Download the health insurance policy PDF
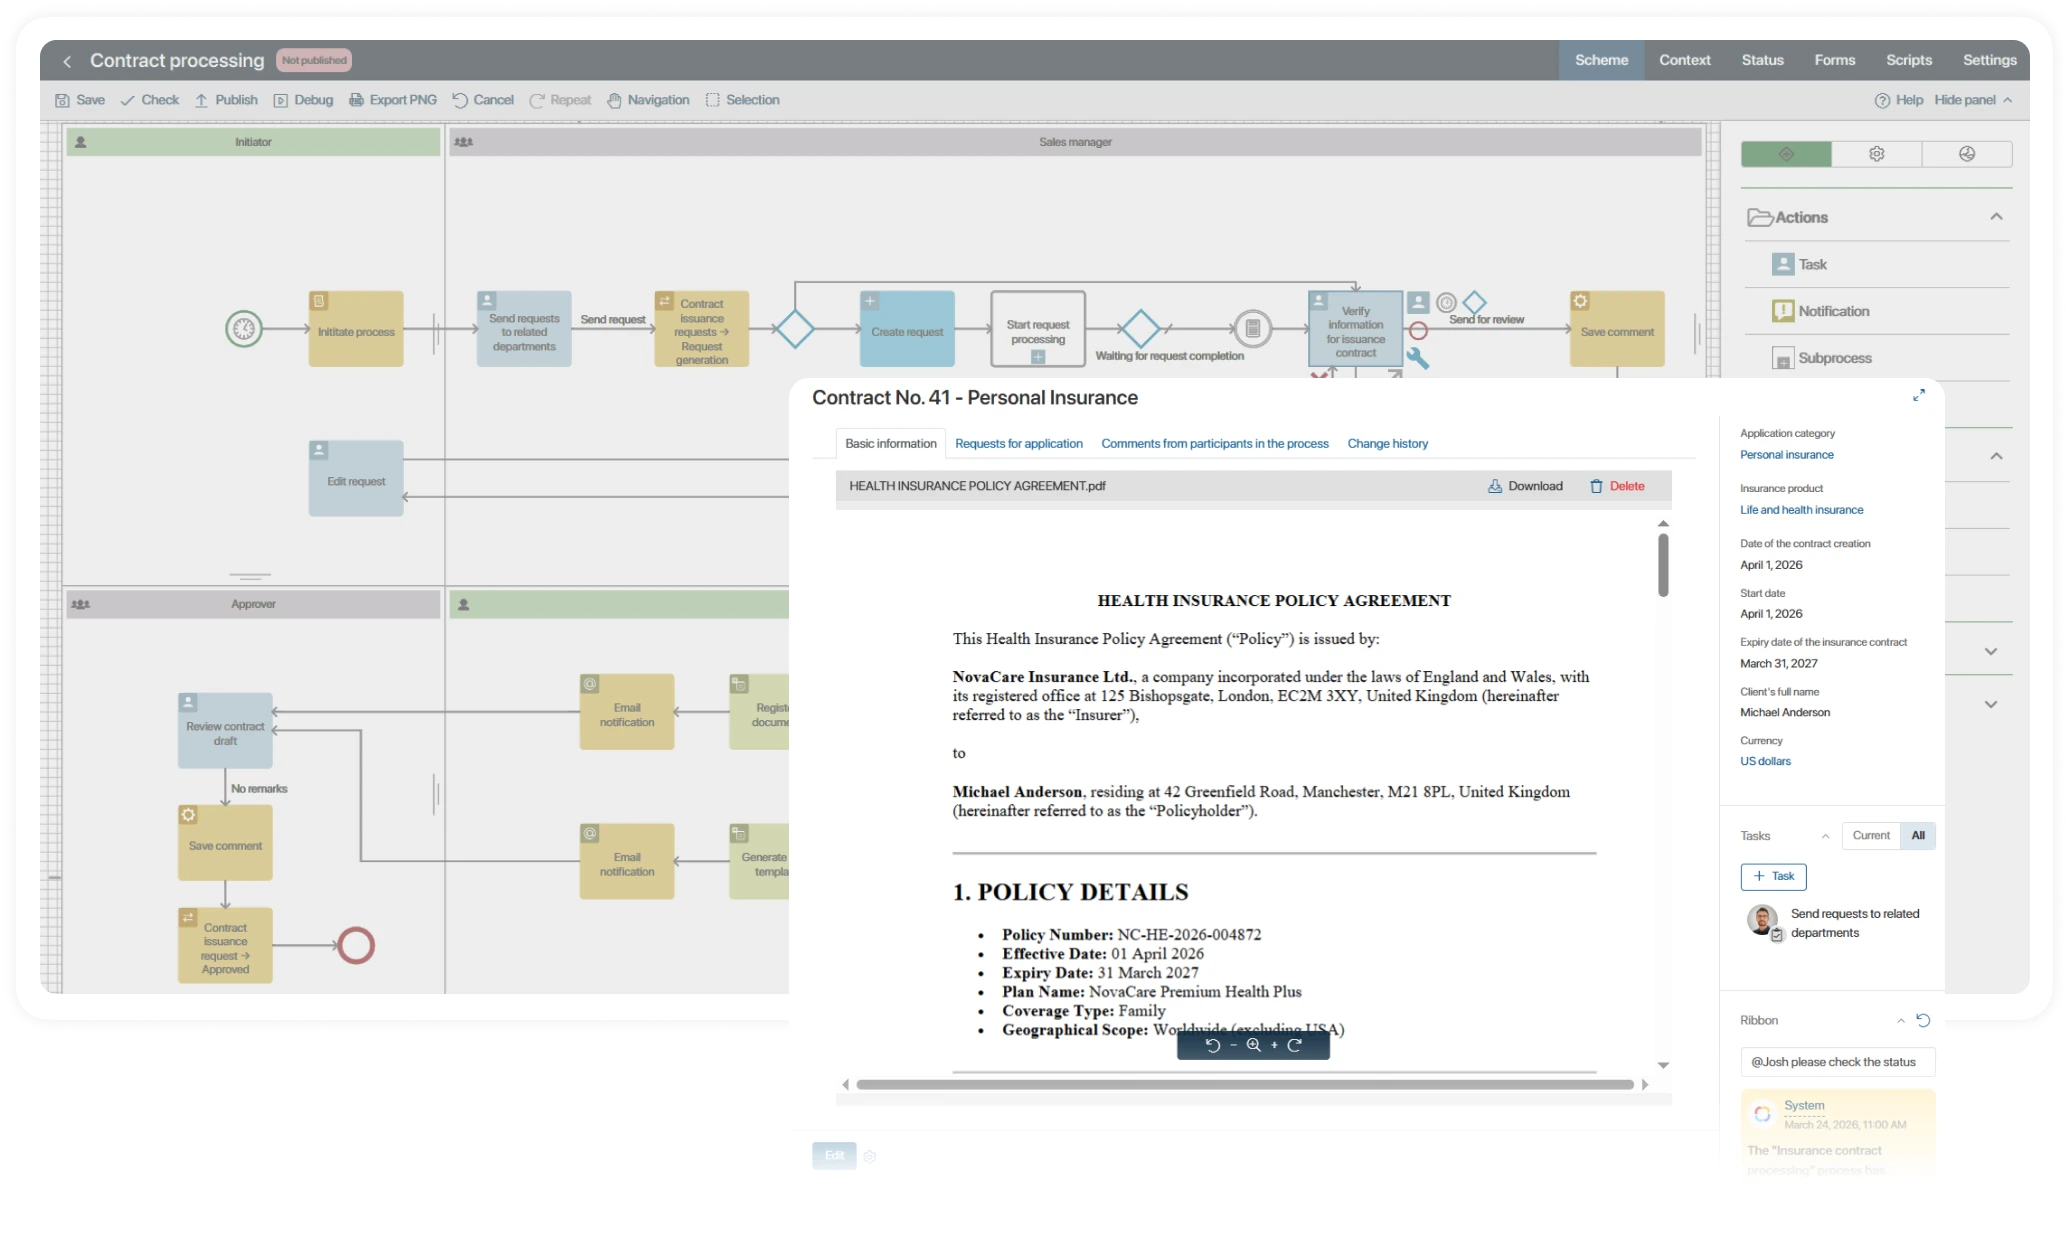Viewport: 2070px width, 1242px height. point(1524,486)
